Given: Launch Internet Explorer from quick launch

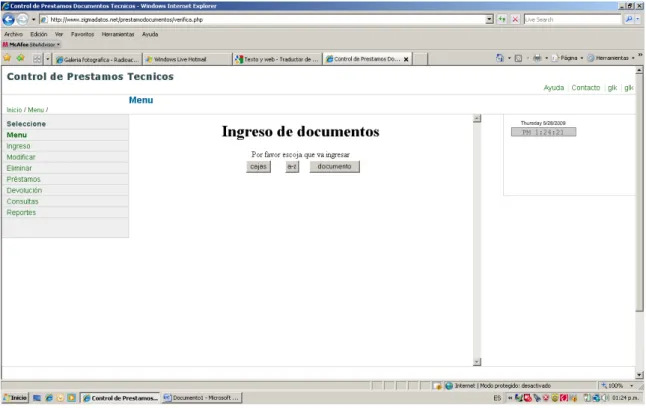Looking at the screenshot, I should coord(49,398).
